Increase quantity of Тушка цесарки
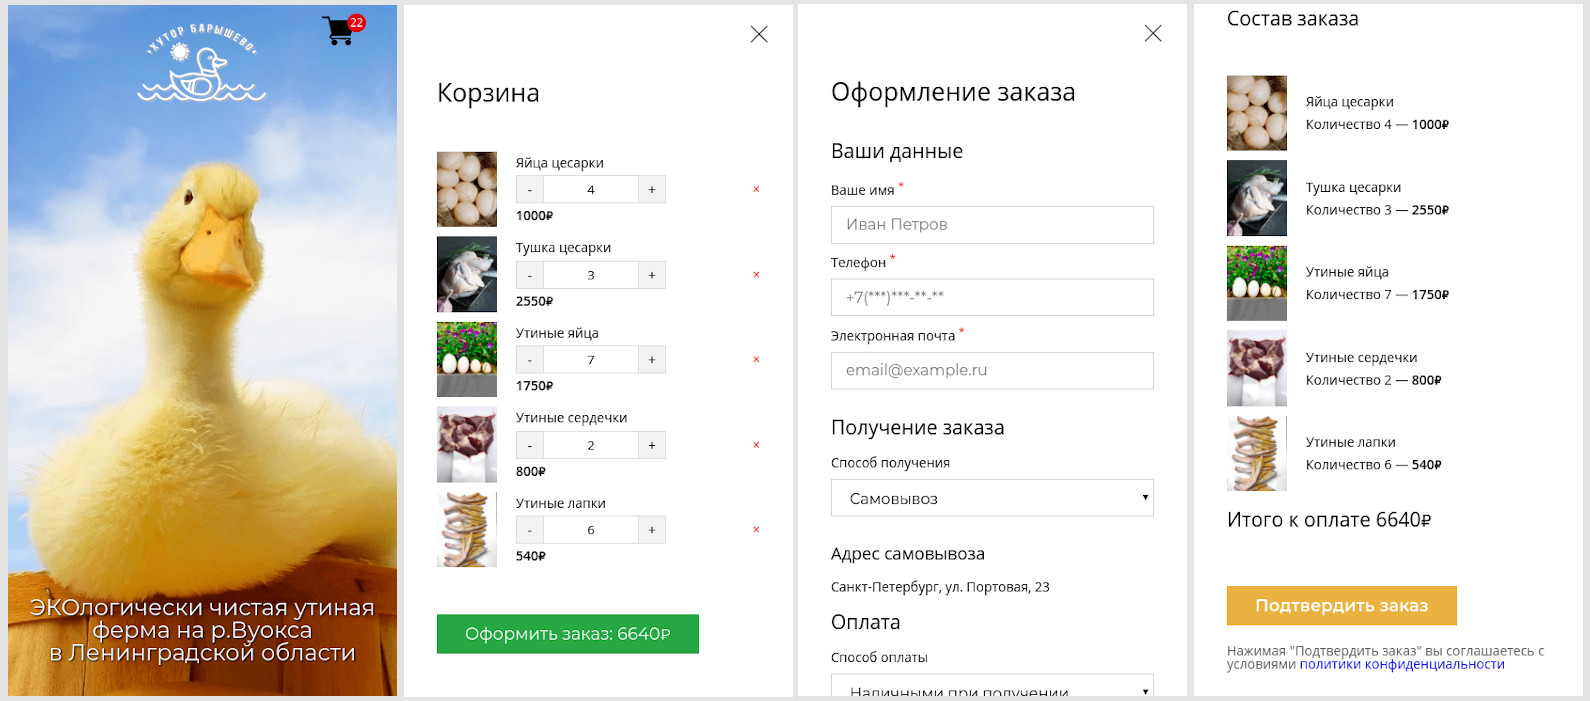 pos(652,275)
